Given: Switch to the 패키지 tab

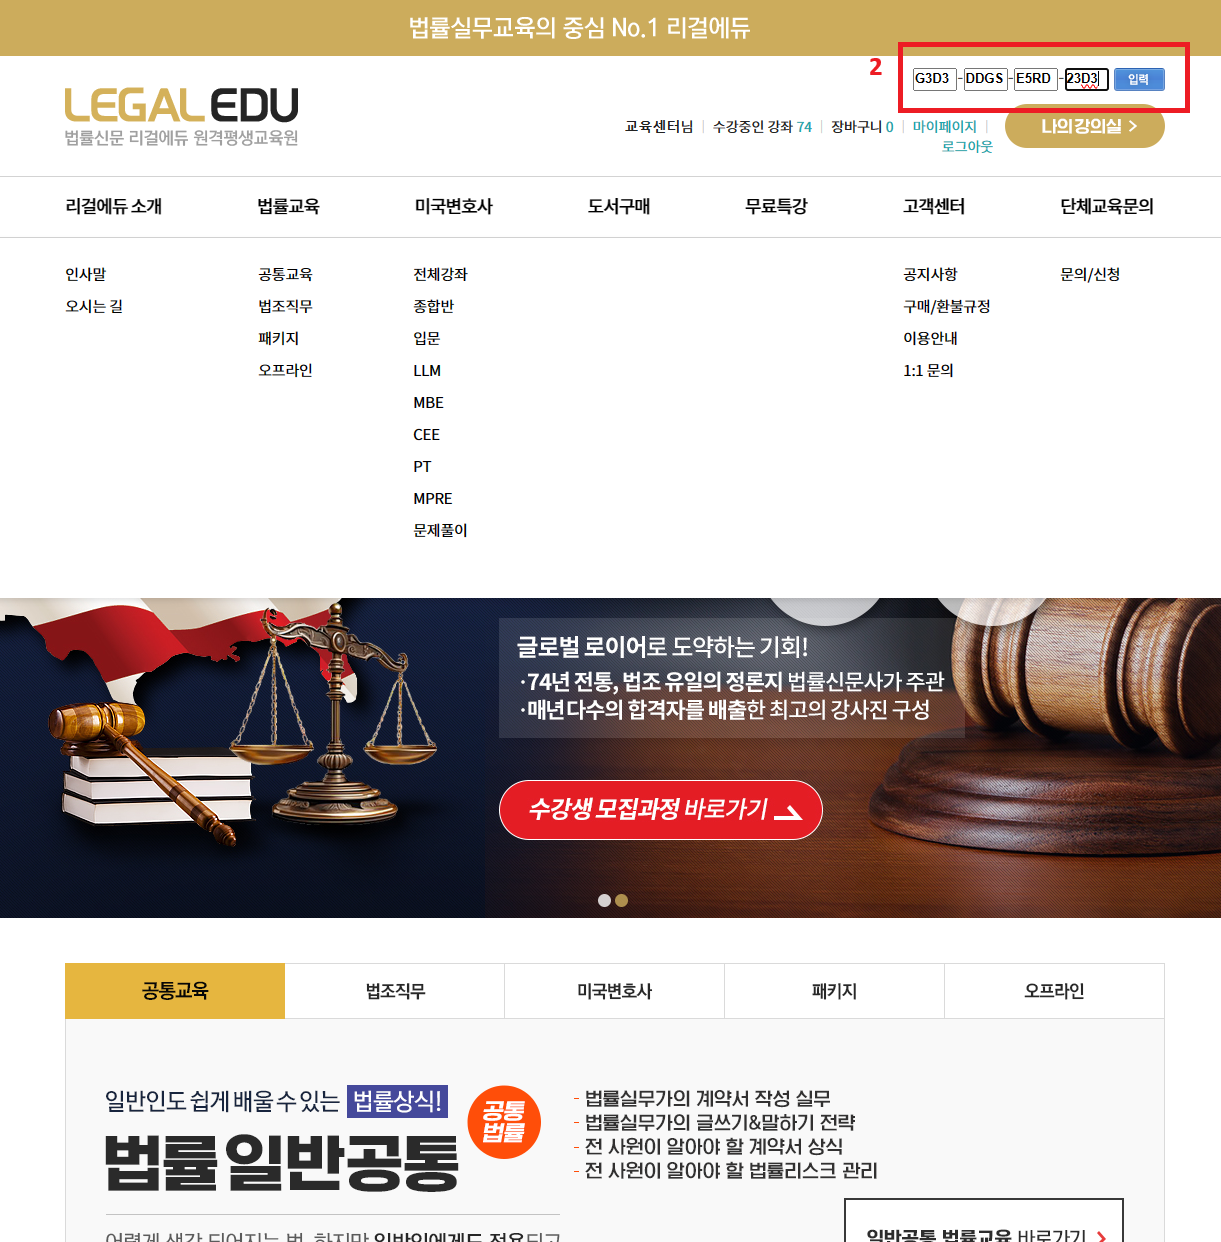Looking at the screenshot, I should 834,991.
